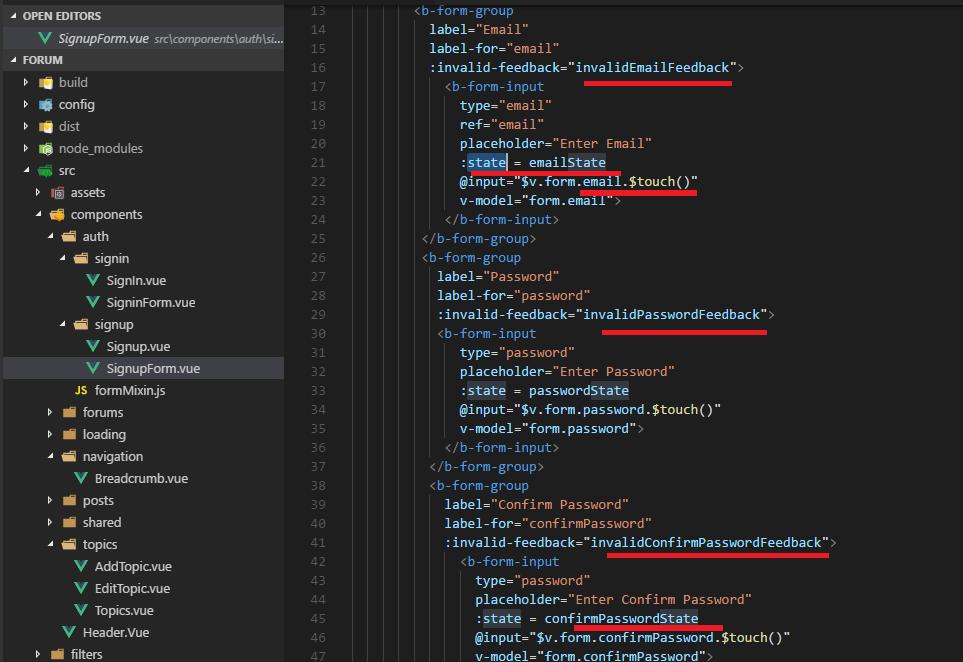Screen dimensions: 963x662
Task: Click the Vue icon beside AddTopic.vue
Action: point(81,566)
